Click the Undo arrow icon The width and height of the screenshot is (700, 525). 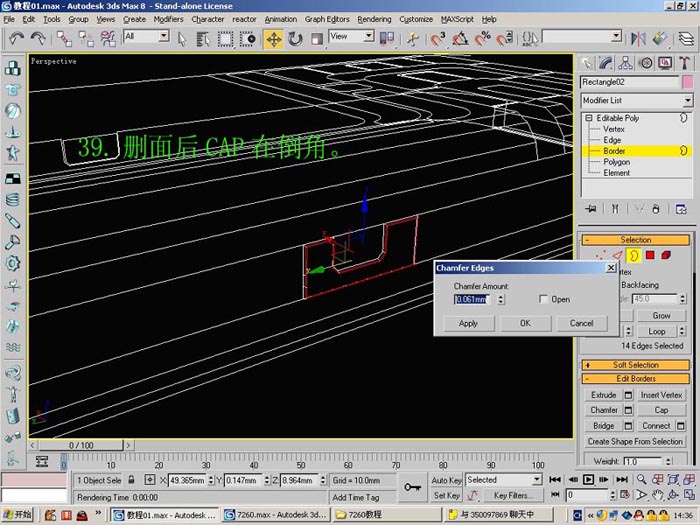coord(17,39)
